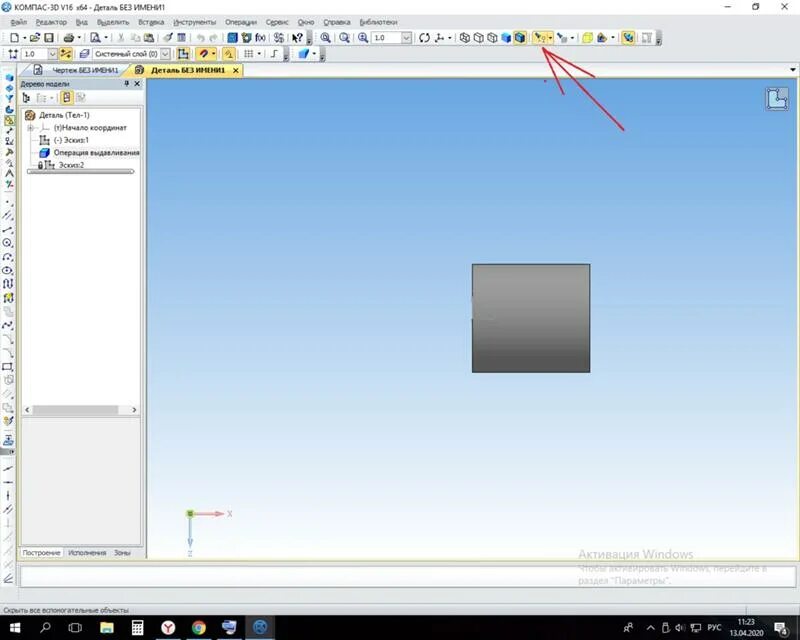Click the Redo arrow icon
The height and width of the screenshot is (640, 800).
coord(214,38)
